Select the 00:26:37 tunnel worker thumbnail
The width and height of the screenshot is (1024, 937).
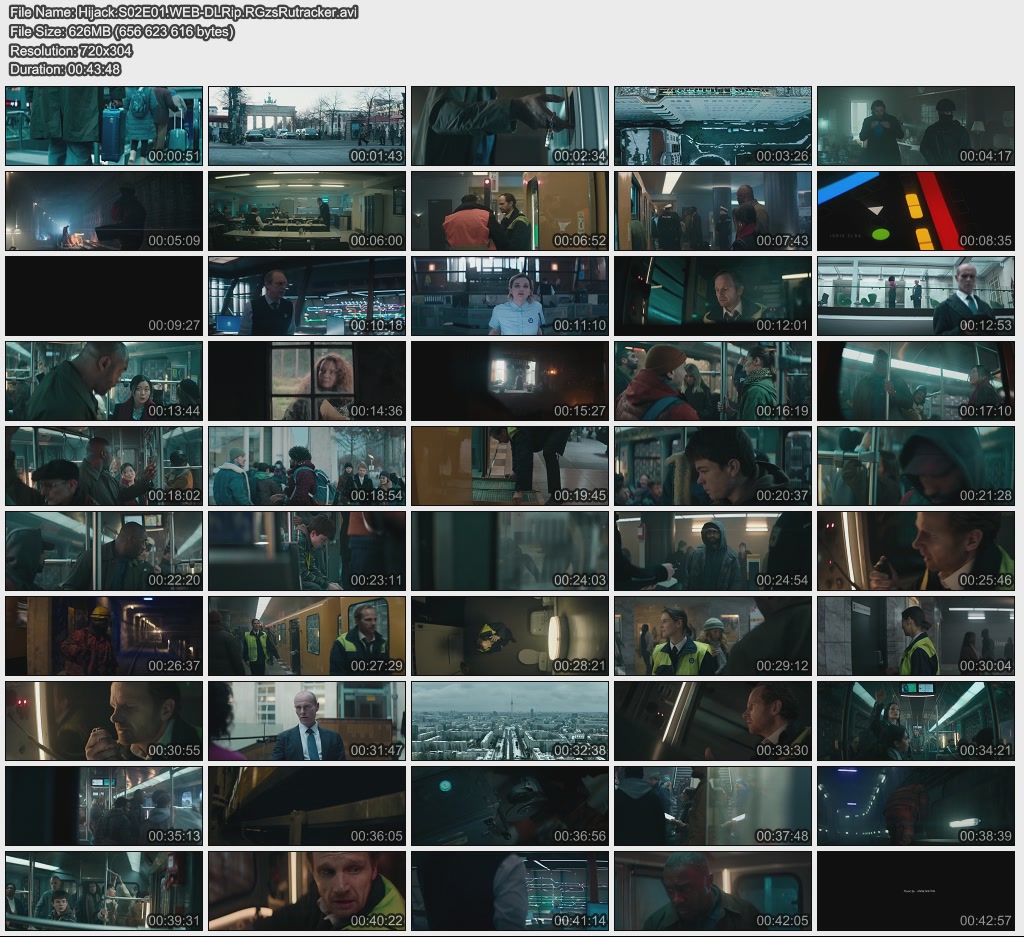[x=104, y=636]
